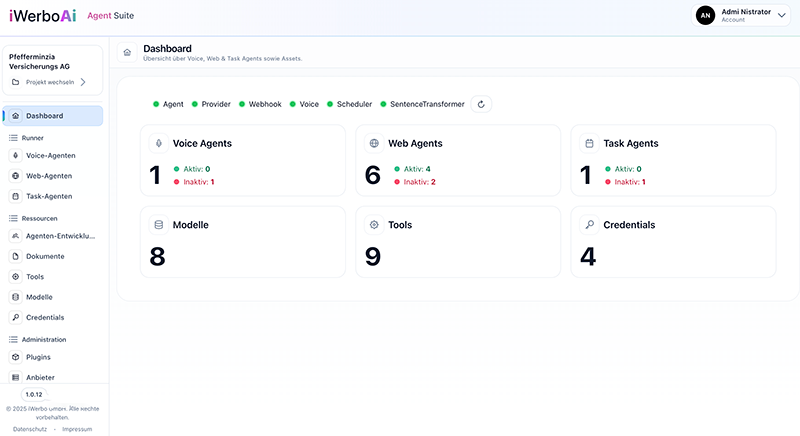The image size is (800, 436).
Task: Click the Modelle database icon
Action: (157, 225)
